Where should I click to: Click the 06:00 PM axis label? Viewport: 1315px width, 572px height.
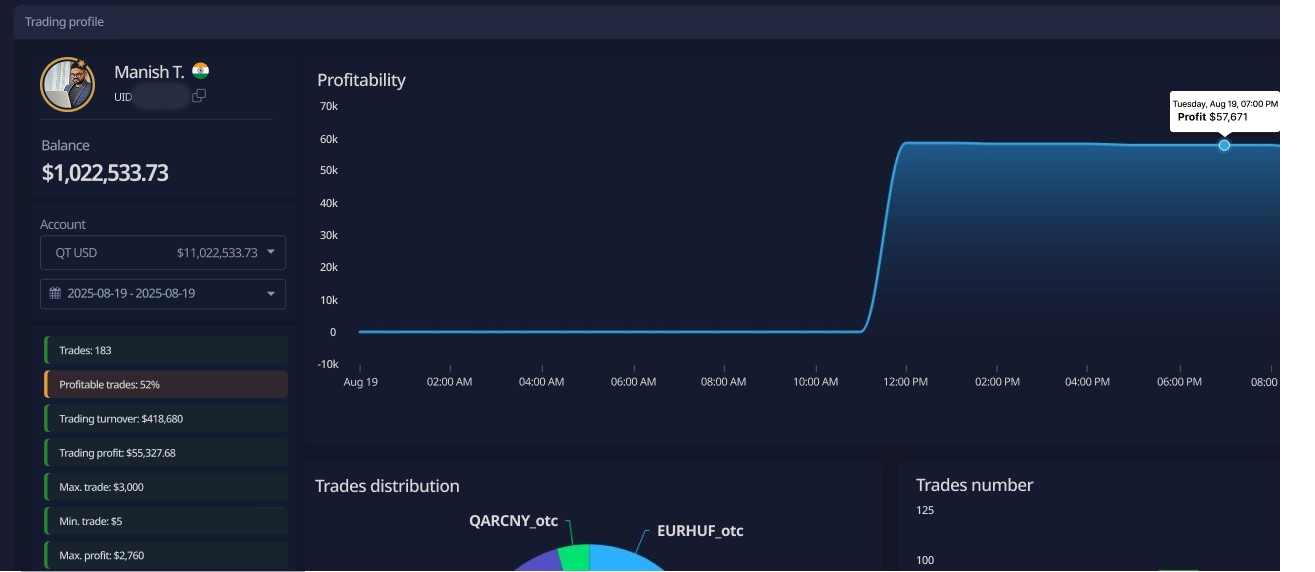(1179, 382)
